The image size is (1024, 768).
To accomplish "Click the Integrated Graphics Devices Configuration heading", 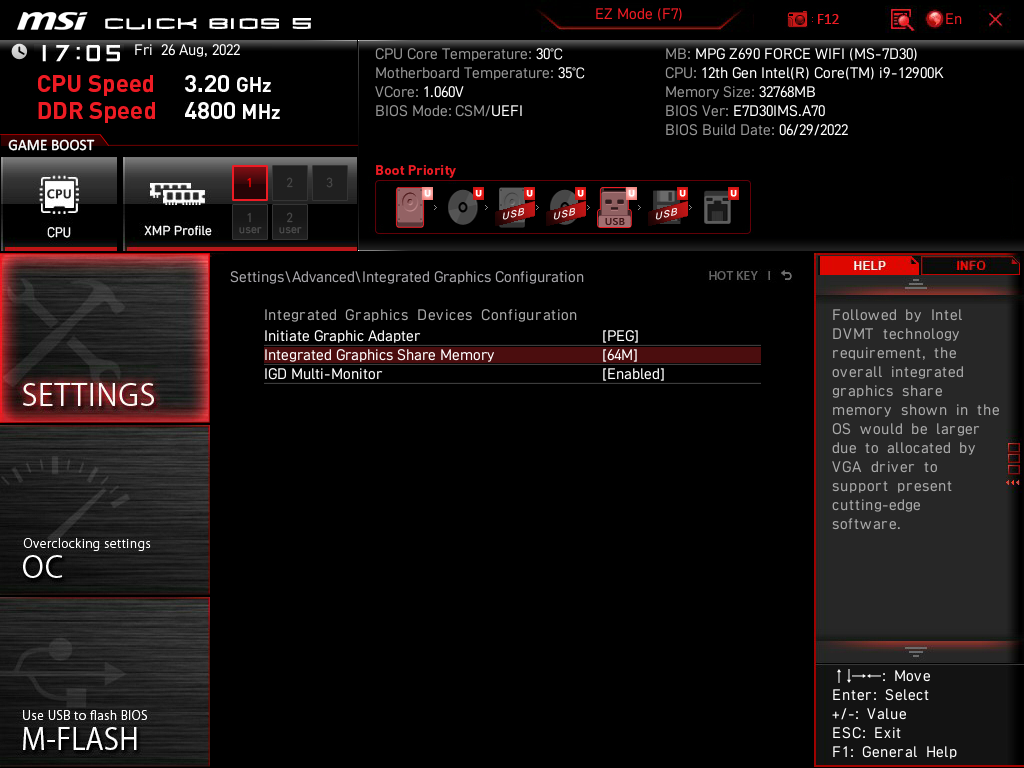I will pos(420,315).
